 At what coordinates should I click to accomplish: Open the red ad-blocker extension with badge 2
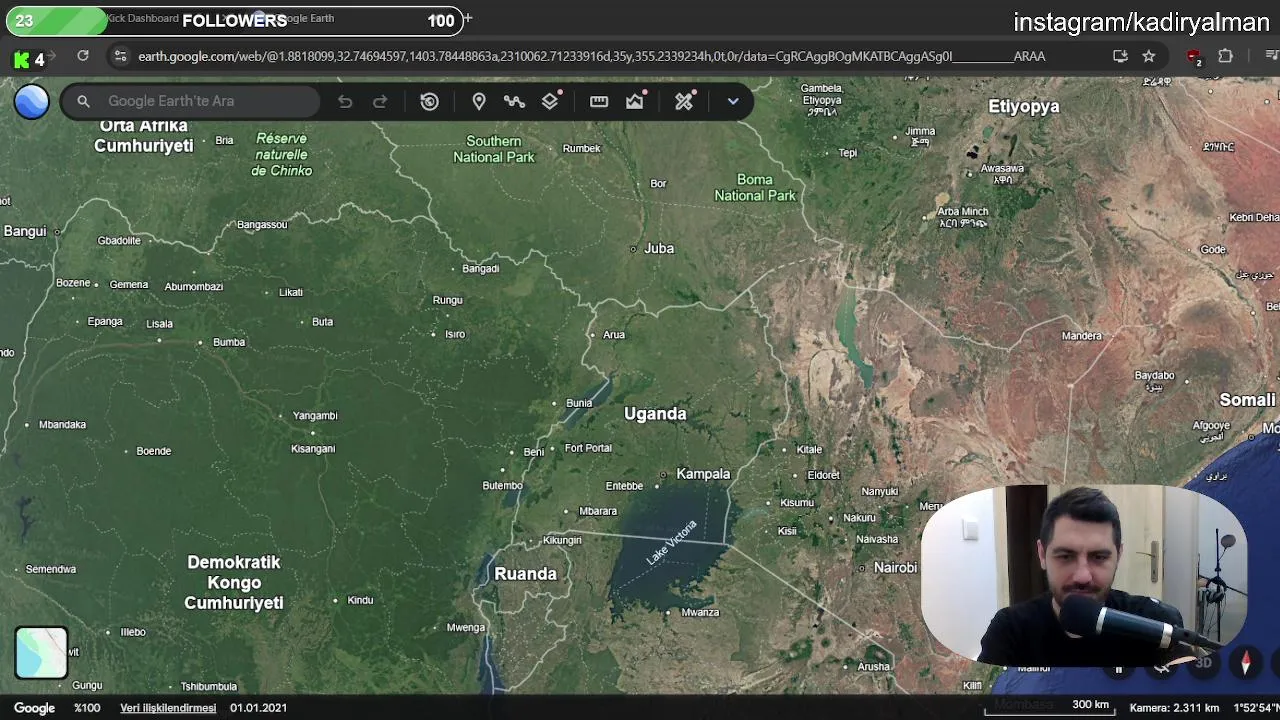point(1194,58)
